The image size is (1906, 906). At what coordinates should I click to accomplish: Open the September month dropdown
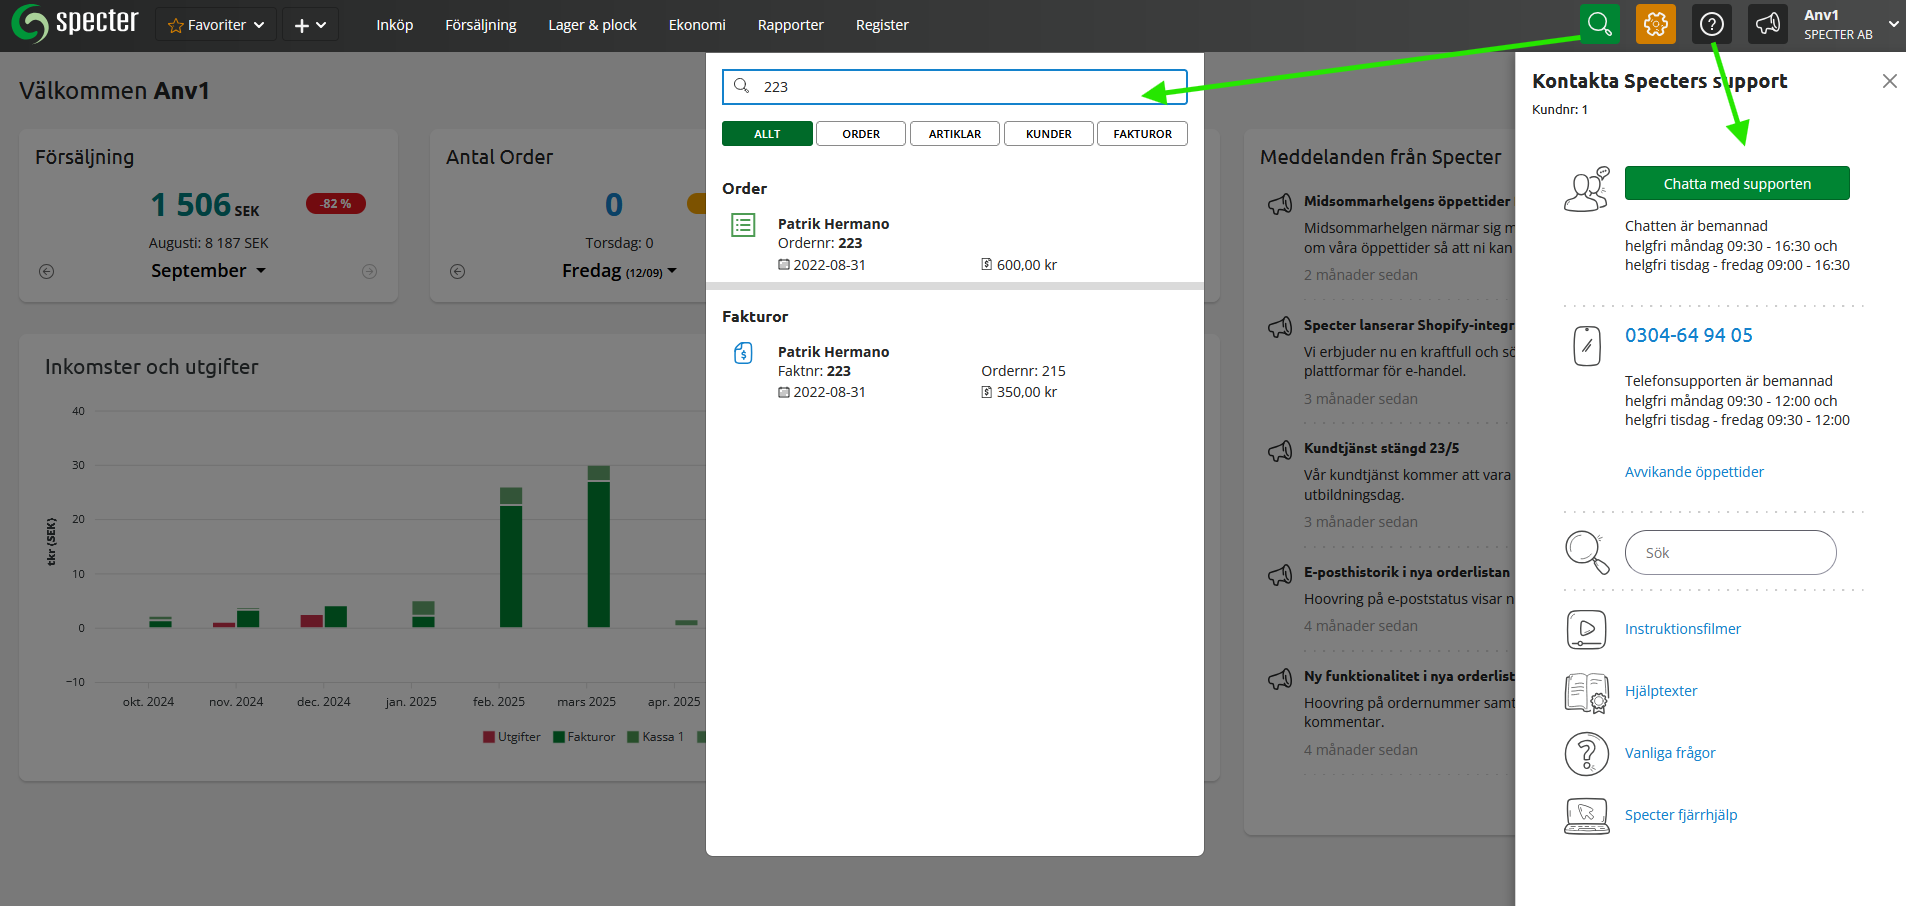(208, 271)
